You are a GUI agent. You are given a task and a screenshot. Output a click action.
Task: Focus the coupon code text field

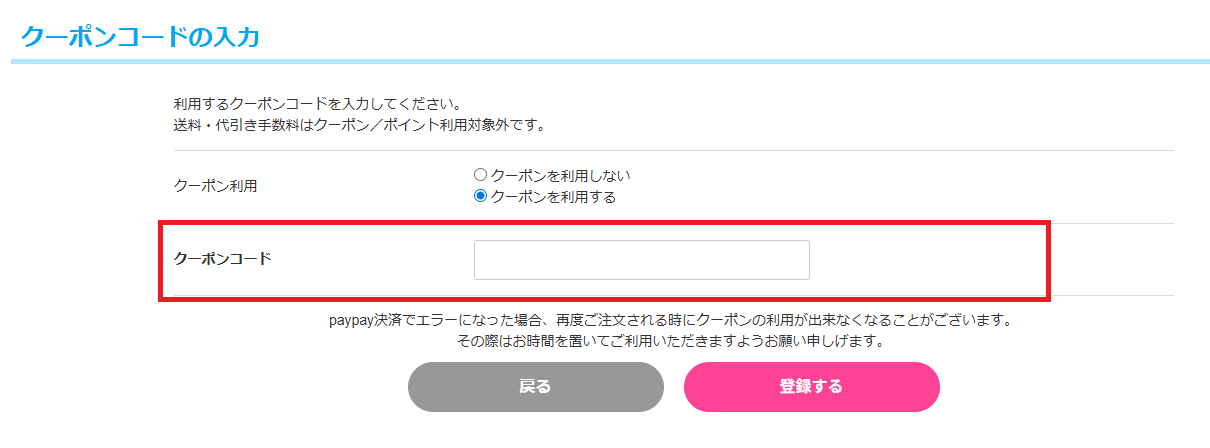pos(641,260)
